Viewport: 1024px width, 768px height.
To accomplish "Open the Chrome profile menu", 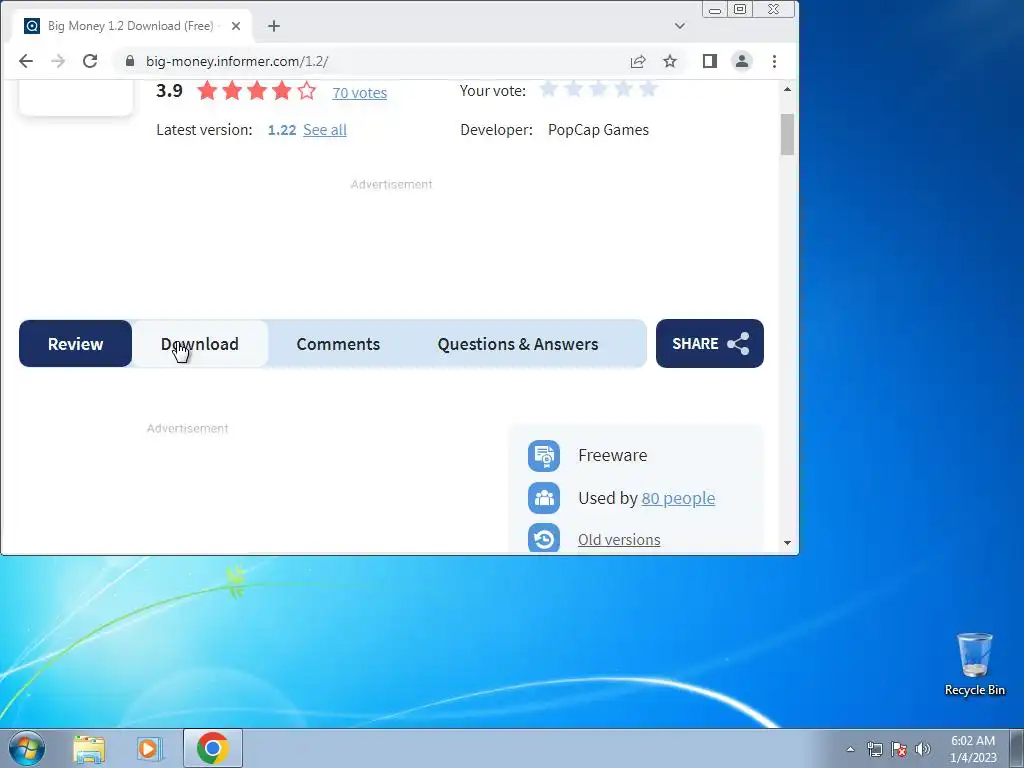I will (742, 61).
